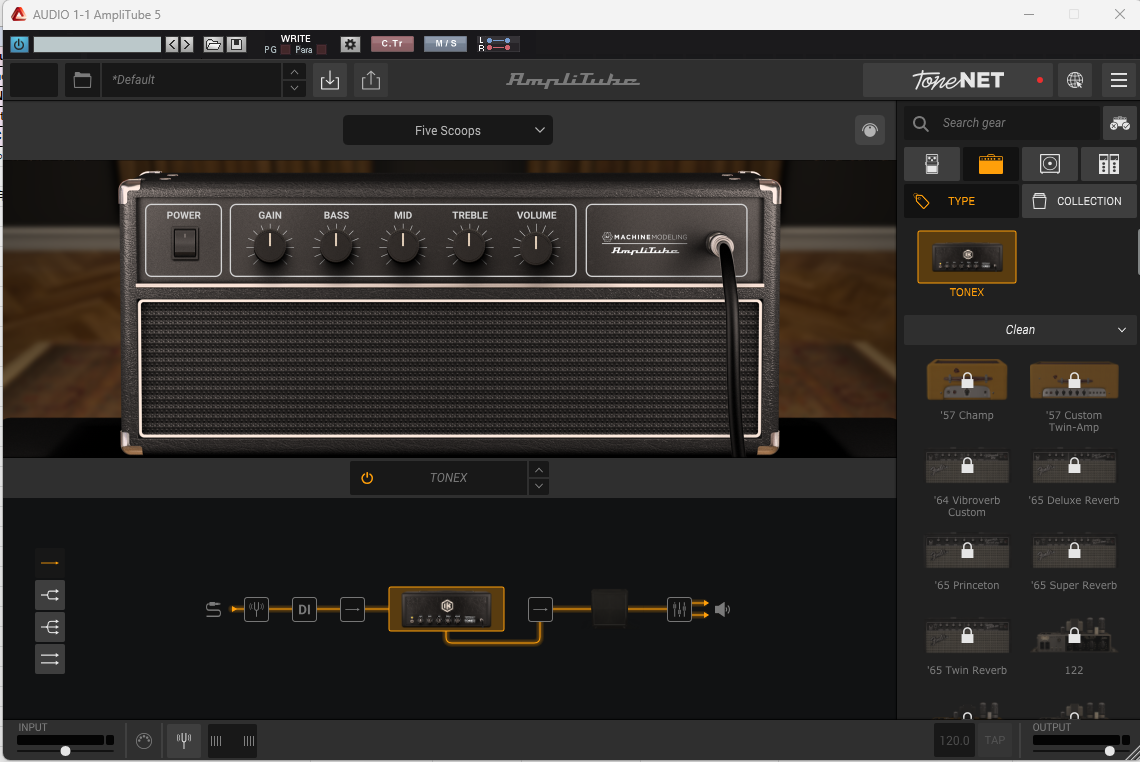Select next amp with TONEX down arrow
1140x762 pixels.
[539, 486]
